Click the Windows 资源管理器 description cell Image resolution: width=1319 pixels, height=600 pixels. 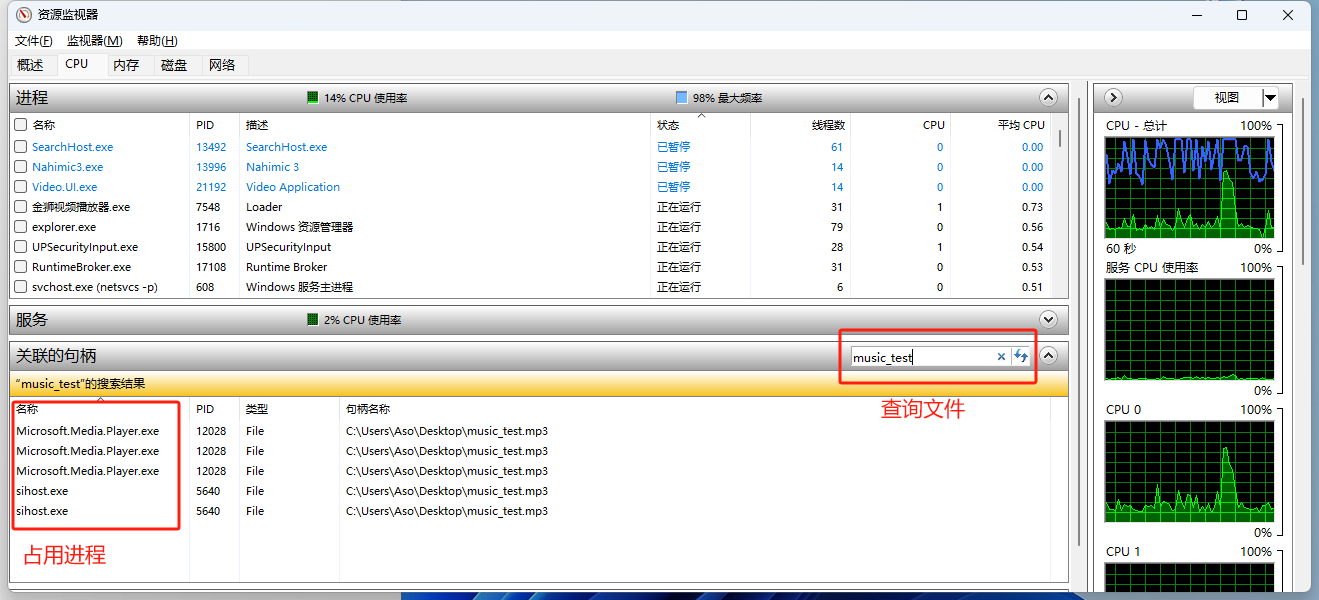pyautogui.click(x=299, y=227)
